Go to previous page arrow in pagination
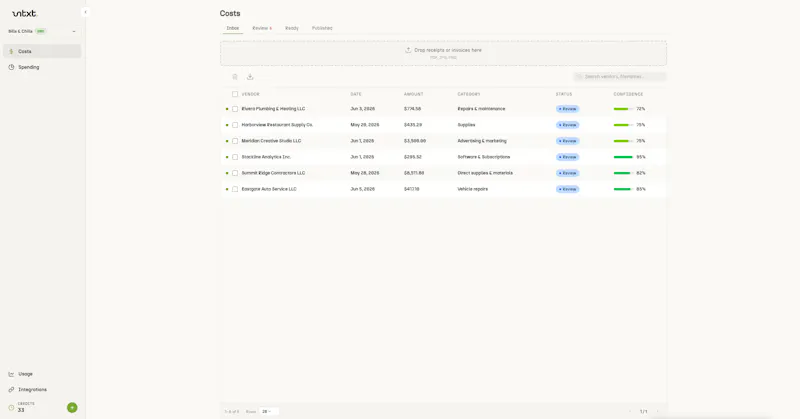 click(x=630, y=411)
